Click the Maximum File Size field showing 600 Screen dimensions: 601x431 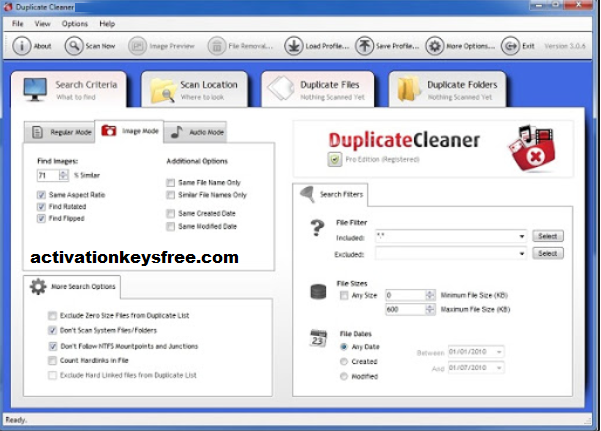406,309
